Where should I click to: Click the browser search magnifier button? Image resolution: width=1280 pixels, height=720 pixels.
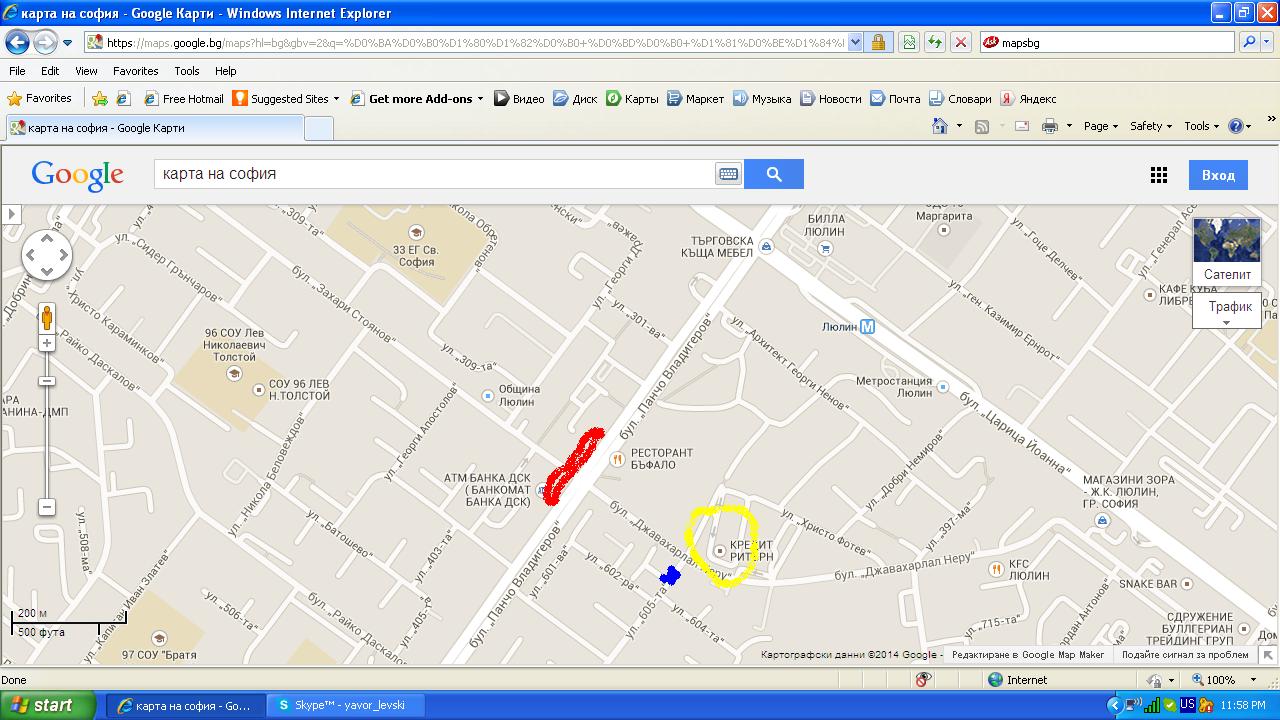[1248, 42]
